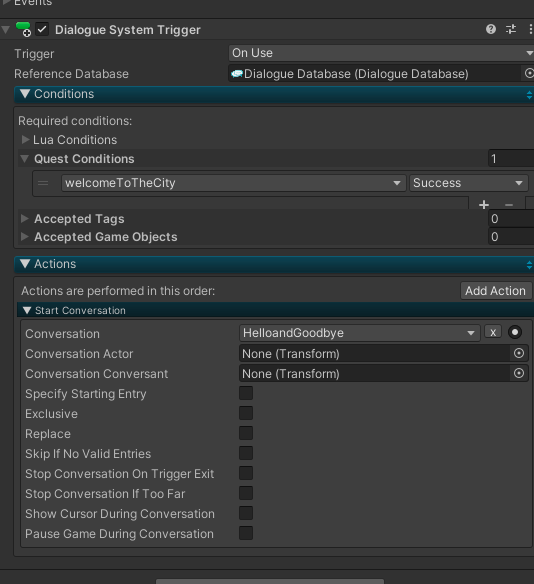Enable Stop Conversation If Too Far
The height and width of the screenshot is (584, 534).
(246, 493)
